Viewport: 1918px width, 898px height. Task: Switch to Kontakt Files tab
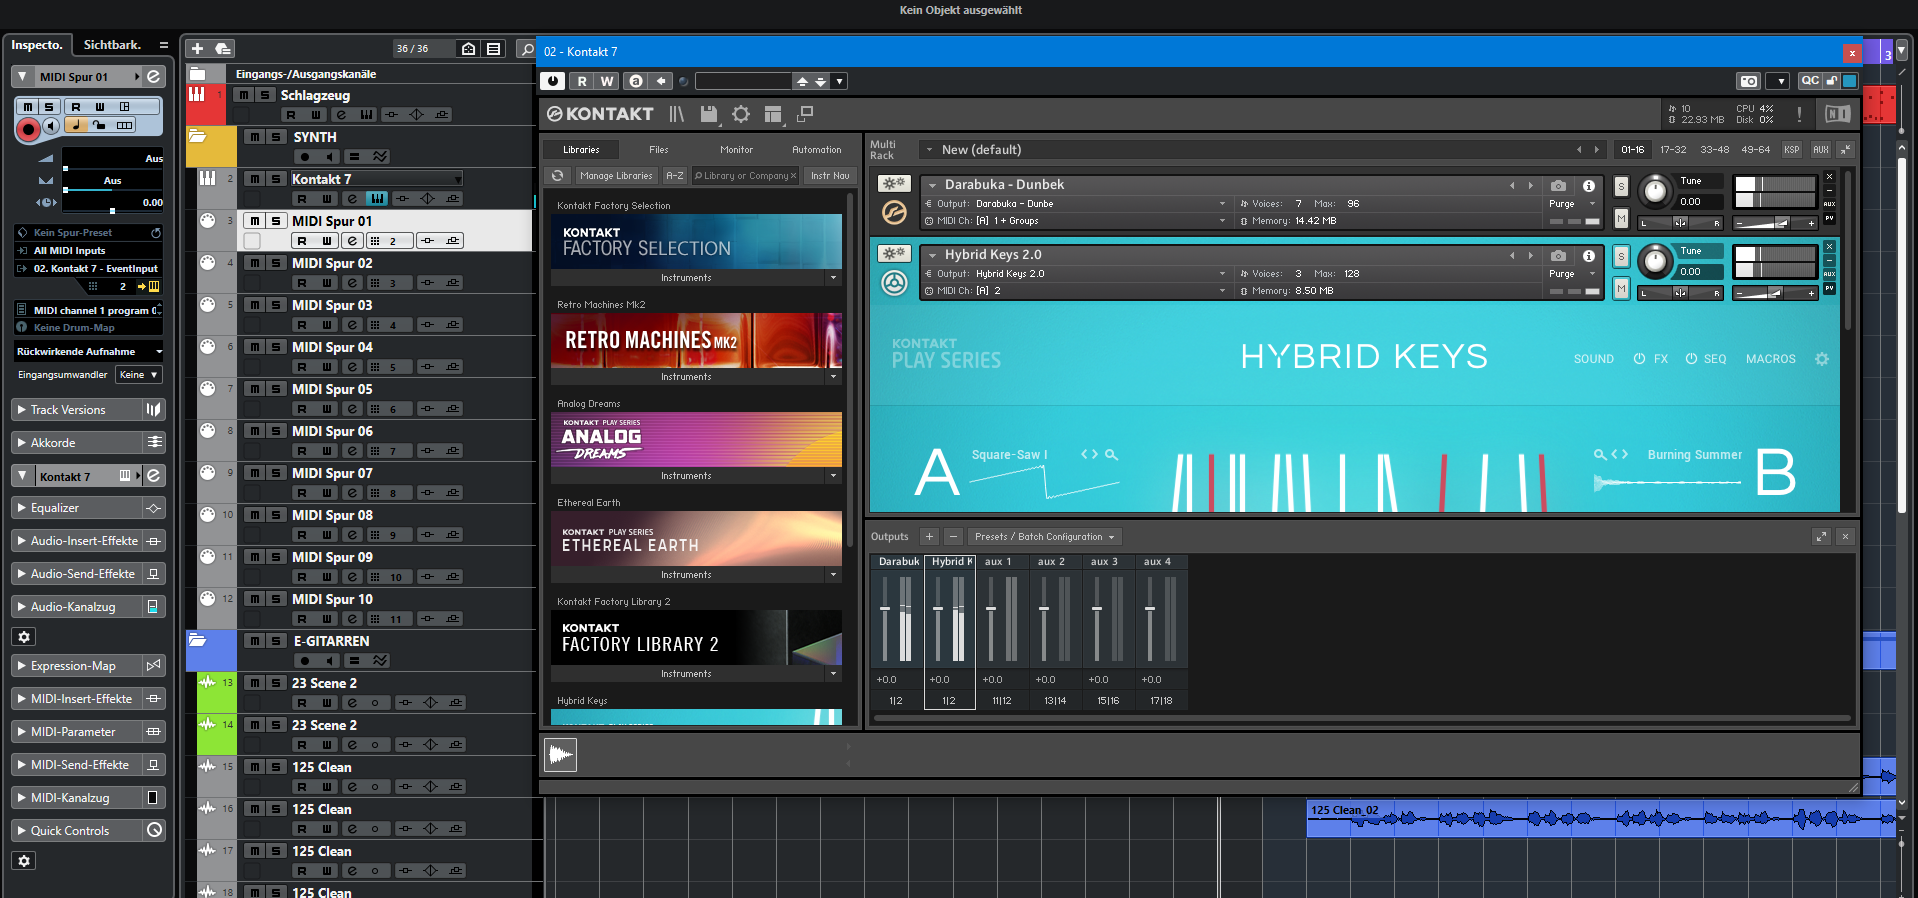pyautogui.click(x=658, y=150)
